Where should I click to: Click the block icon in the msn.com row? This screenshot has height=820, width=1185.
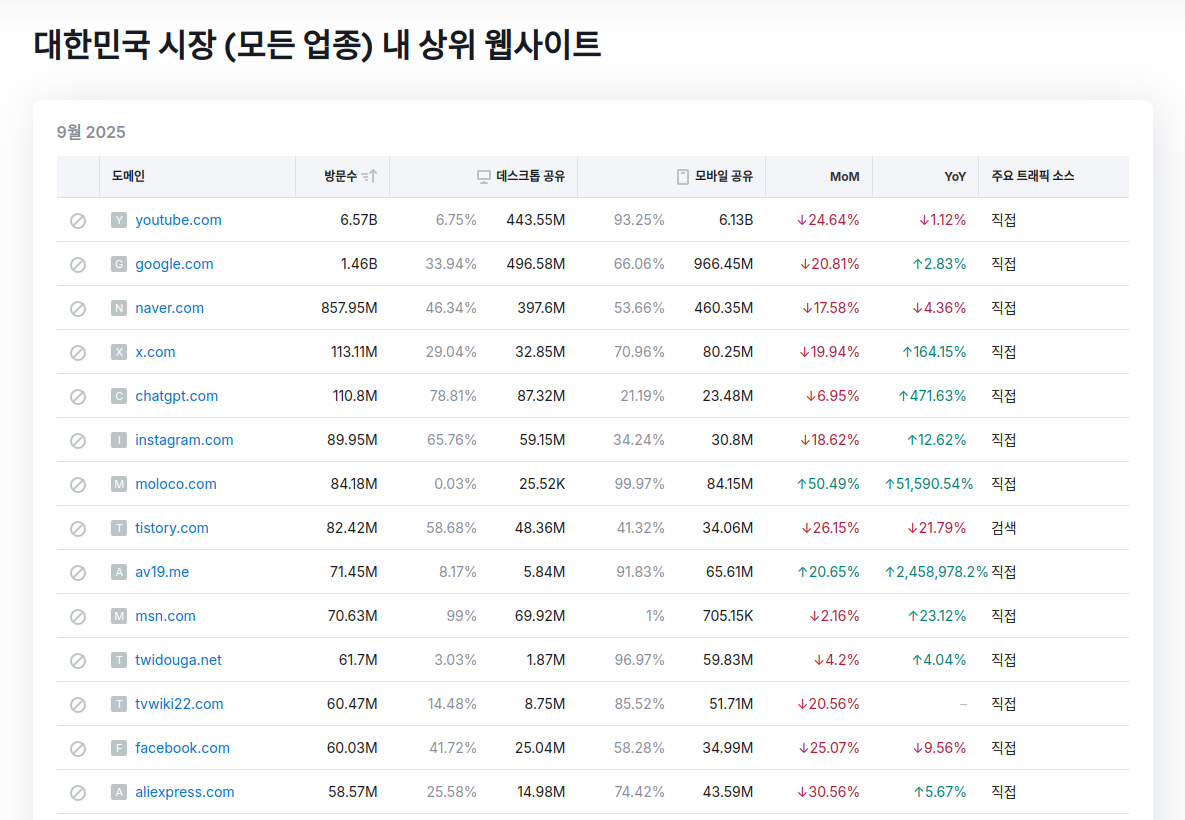(x=78, y=617)
